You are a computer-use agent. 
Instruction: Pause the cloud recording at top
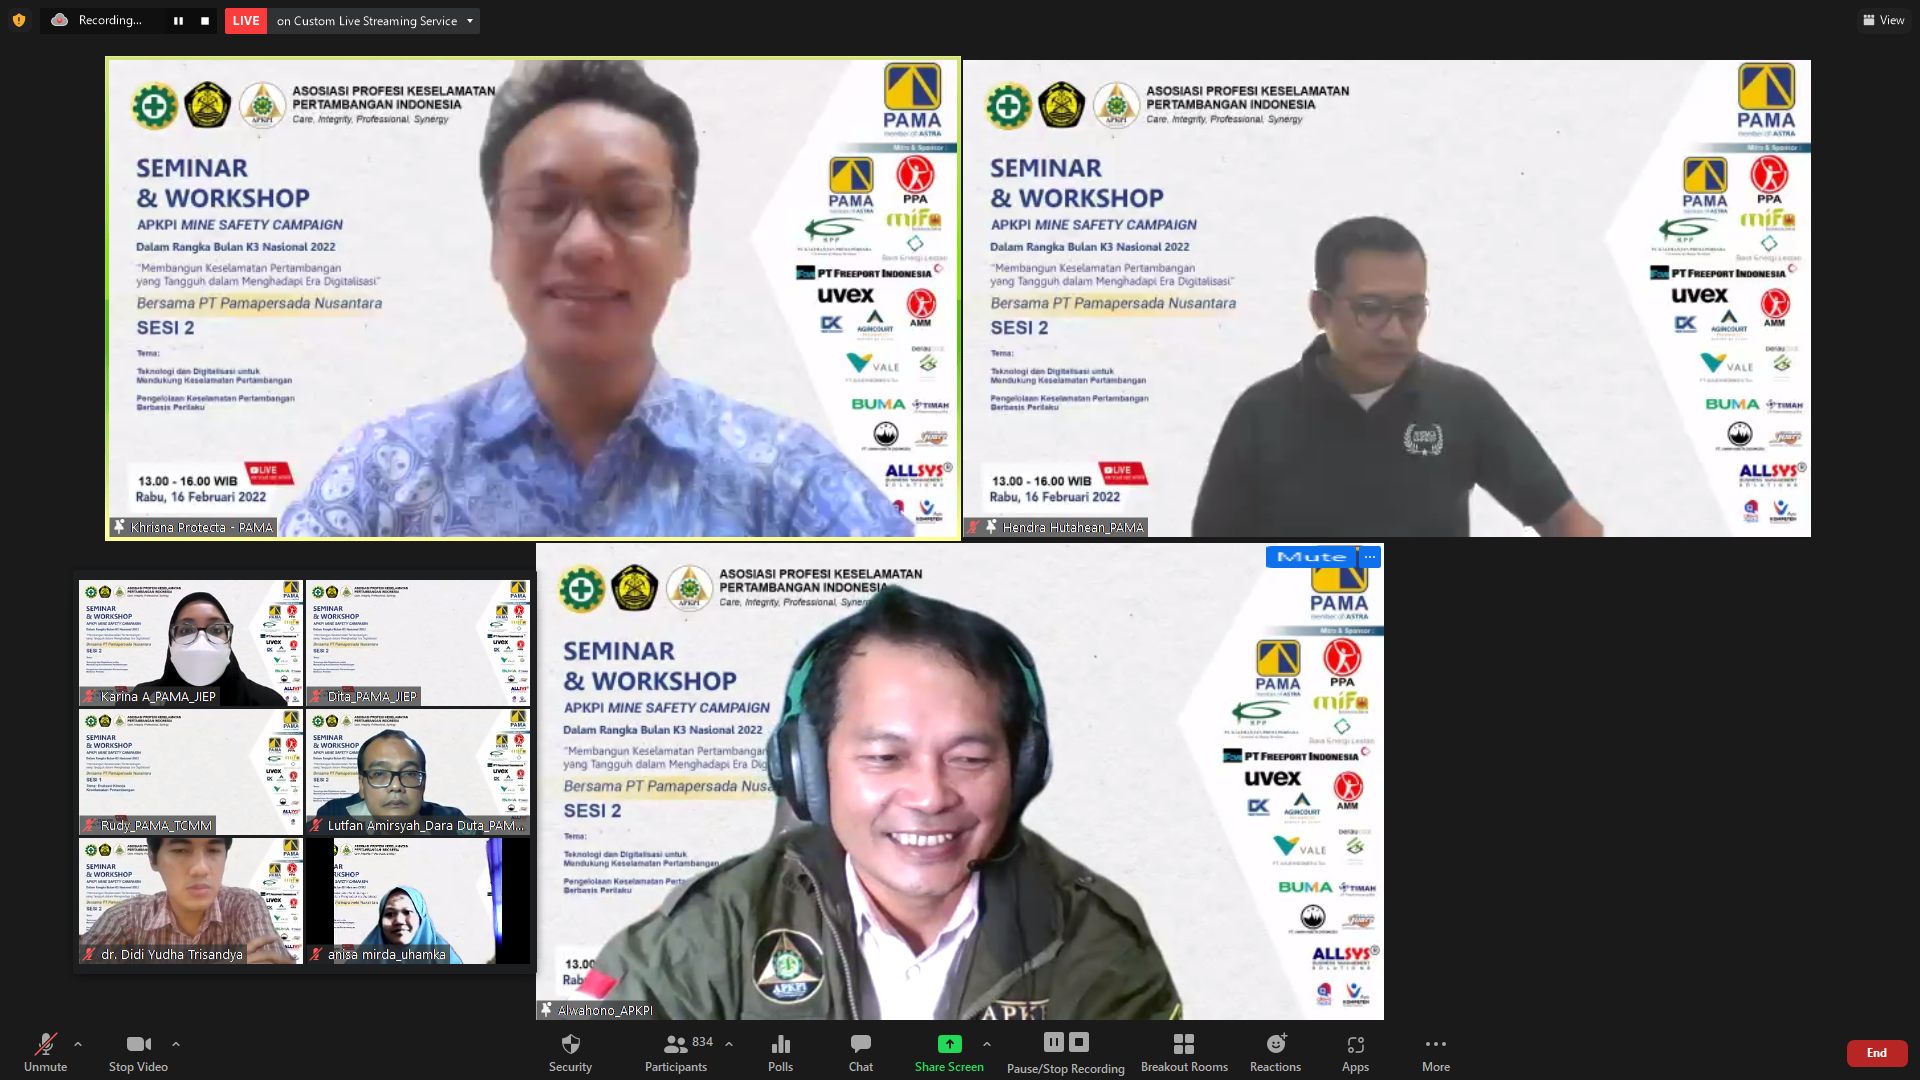coord(178,21)
